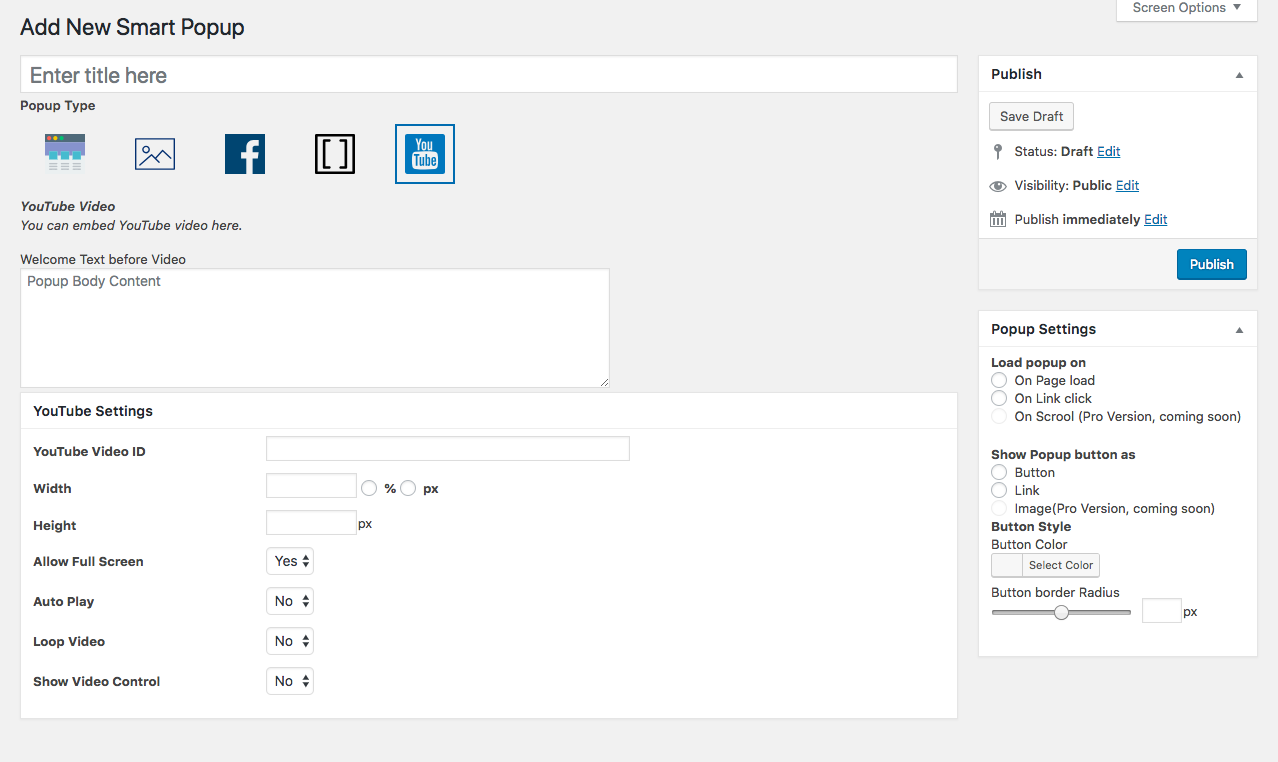Click the Enter title here field

coord(489,75)
